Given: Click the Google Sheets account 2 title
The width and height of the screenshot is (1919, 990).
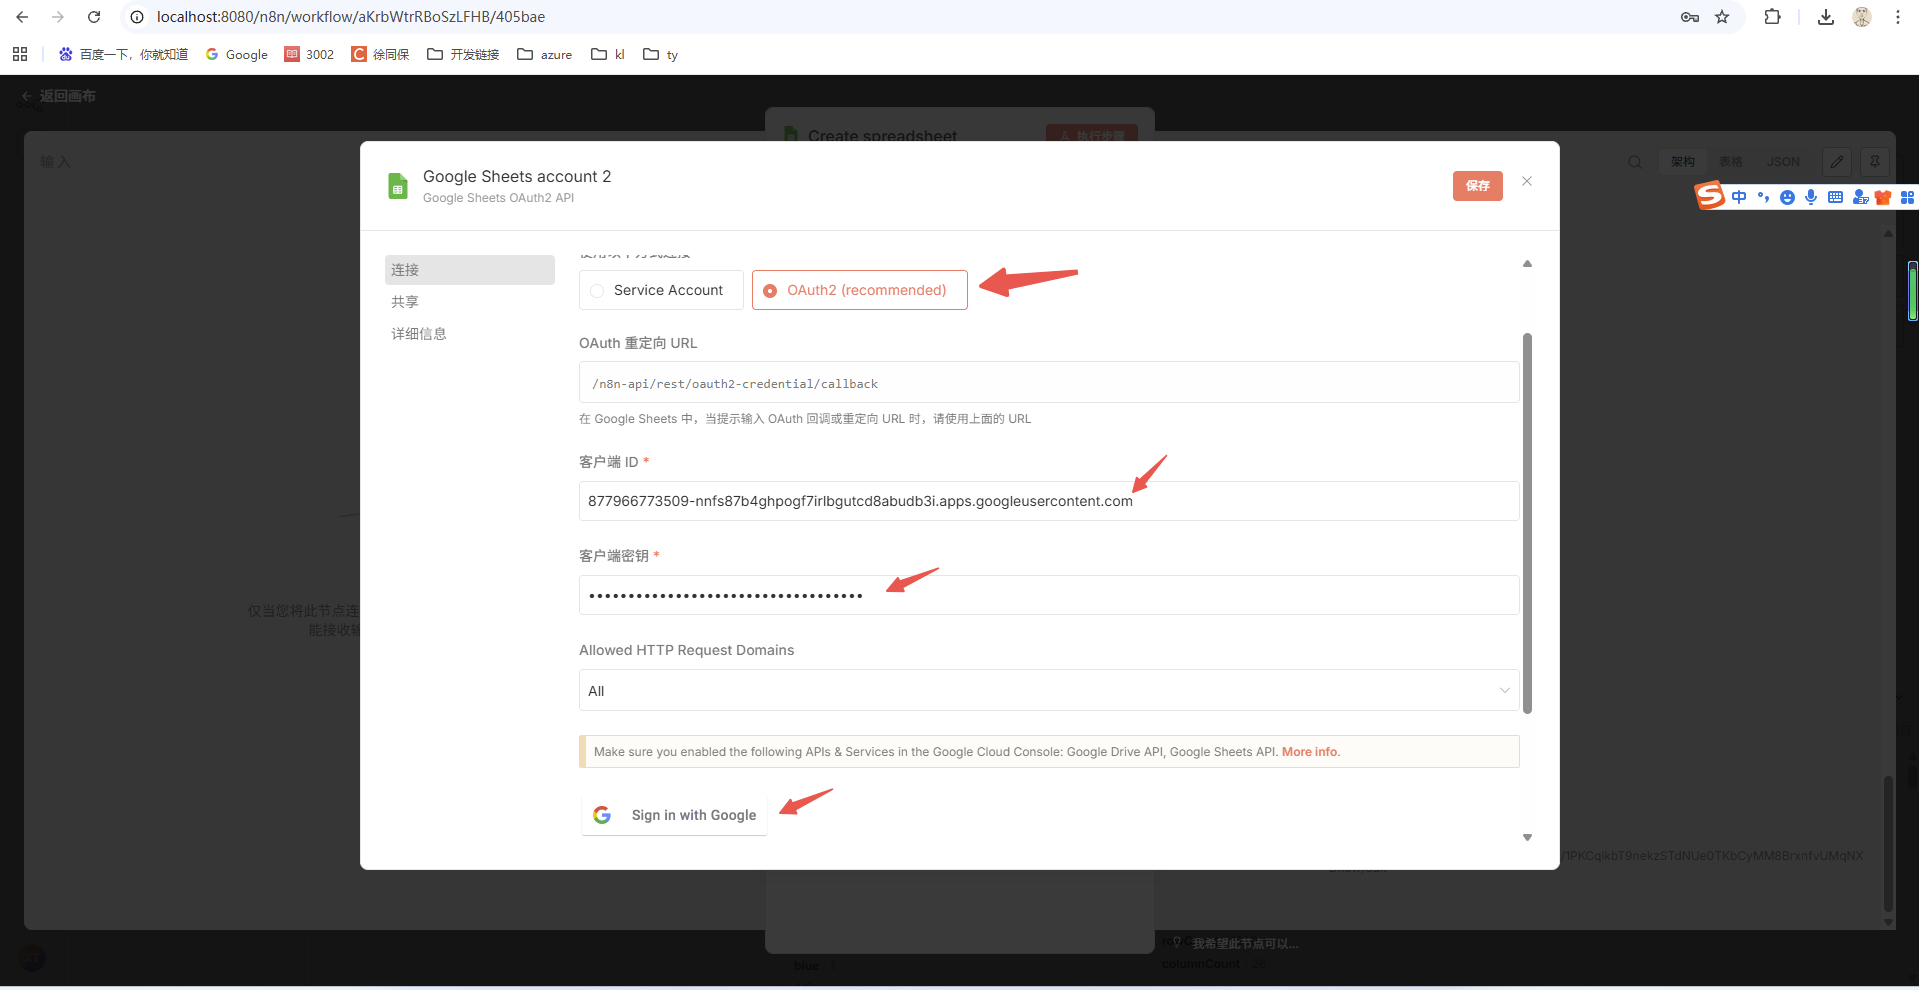Looking at the screenshot, I should click(517, 176).
